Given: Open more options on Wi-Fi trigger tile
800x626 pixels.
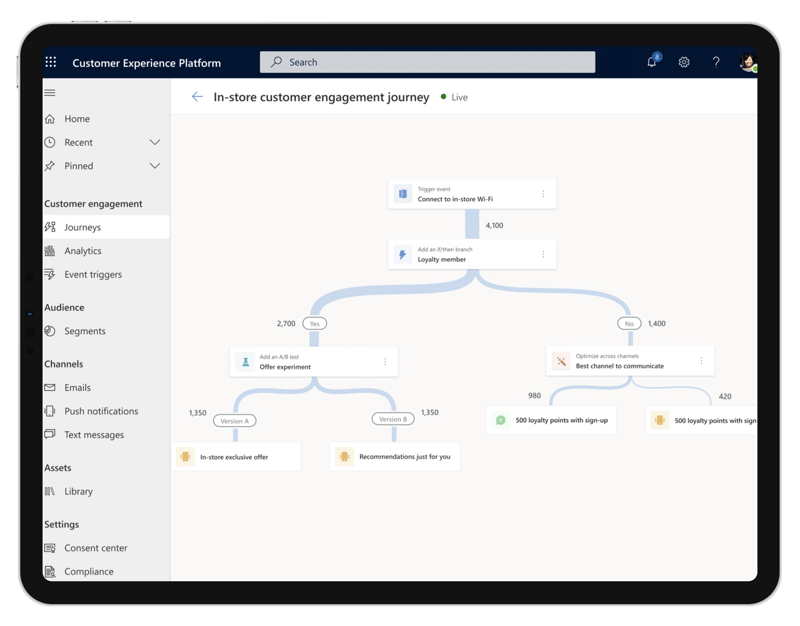Looking at the screenshot, I should point(543,194).
